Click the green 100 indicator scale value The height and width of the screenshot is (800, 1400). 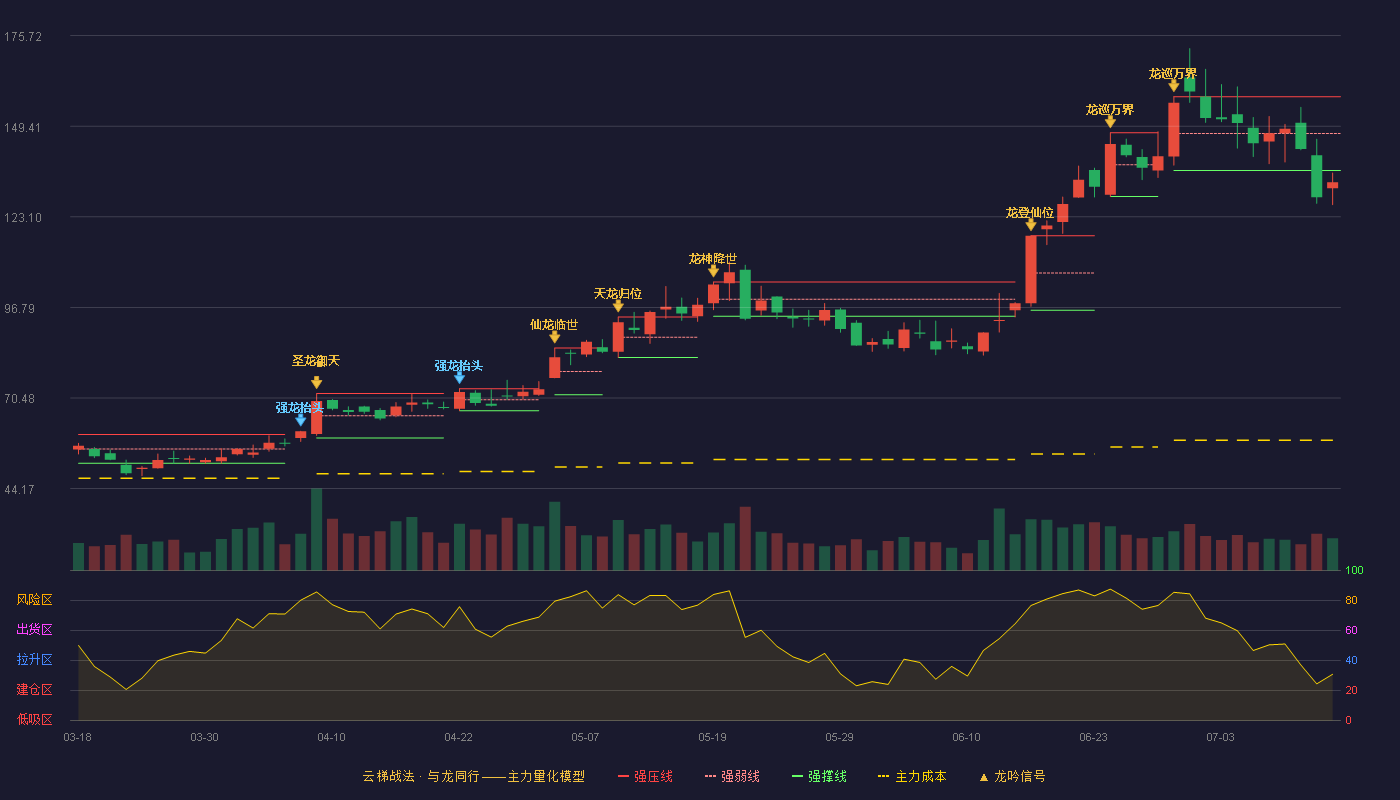point(1354,571)
